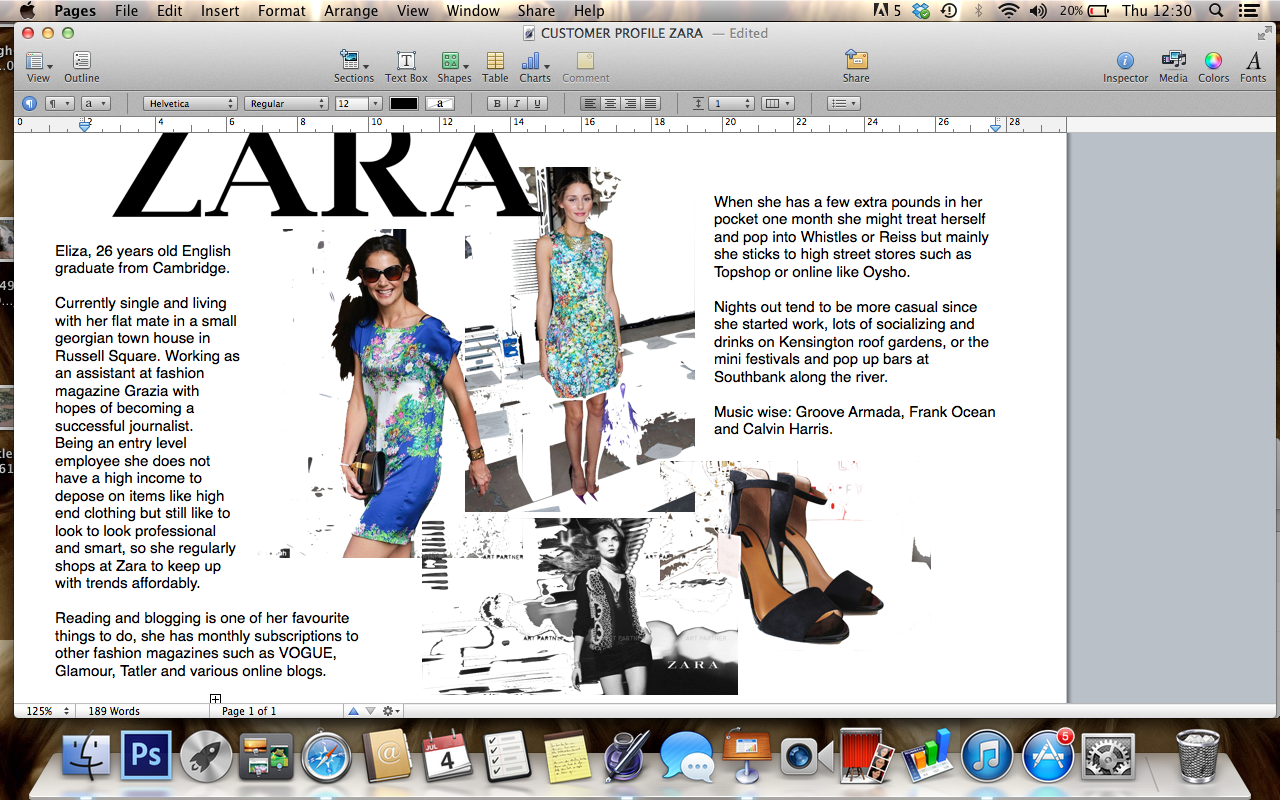The height and width of the screenshot is (800, 1280).
Task: Open the 125% zoom level dropdown
Action: (x=47, y=711)
